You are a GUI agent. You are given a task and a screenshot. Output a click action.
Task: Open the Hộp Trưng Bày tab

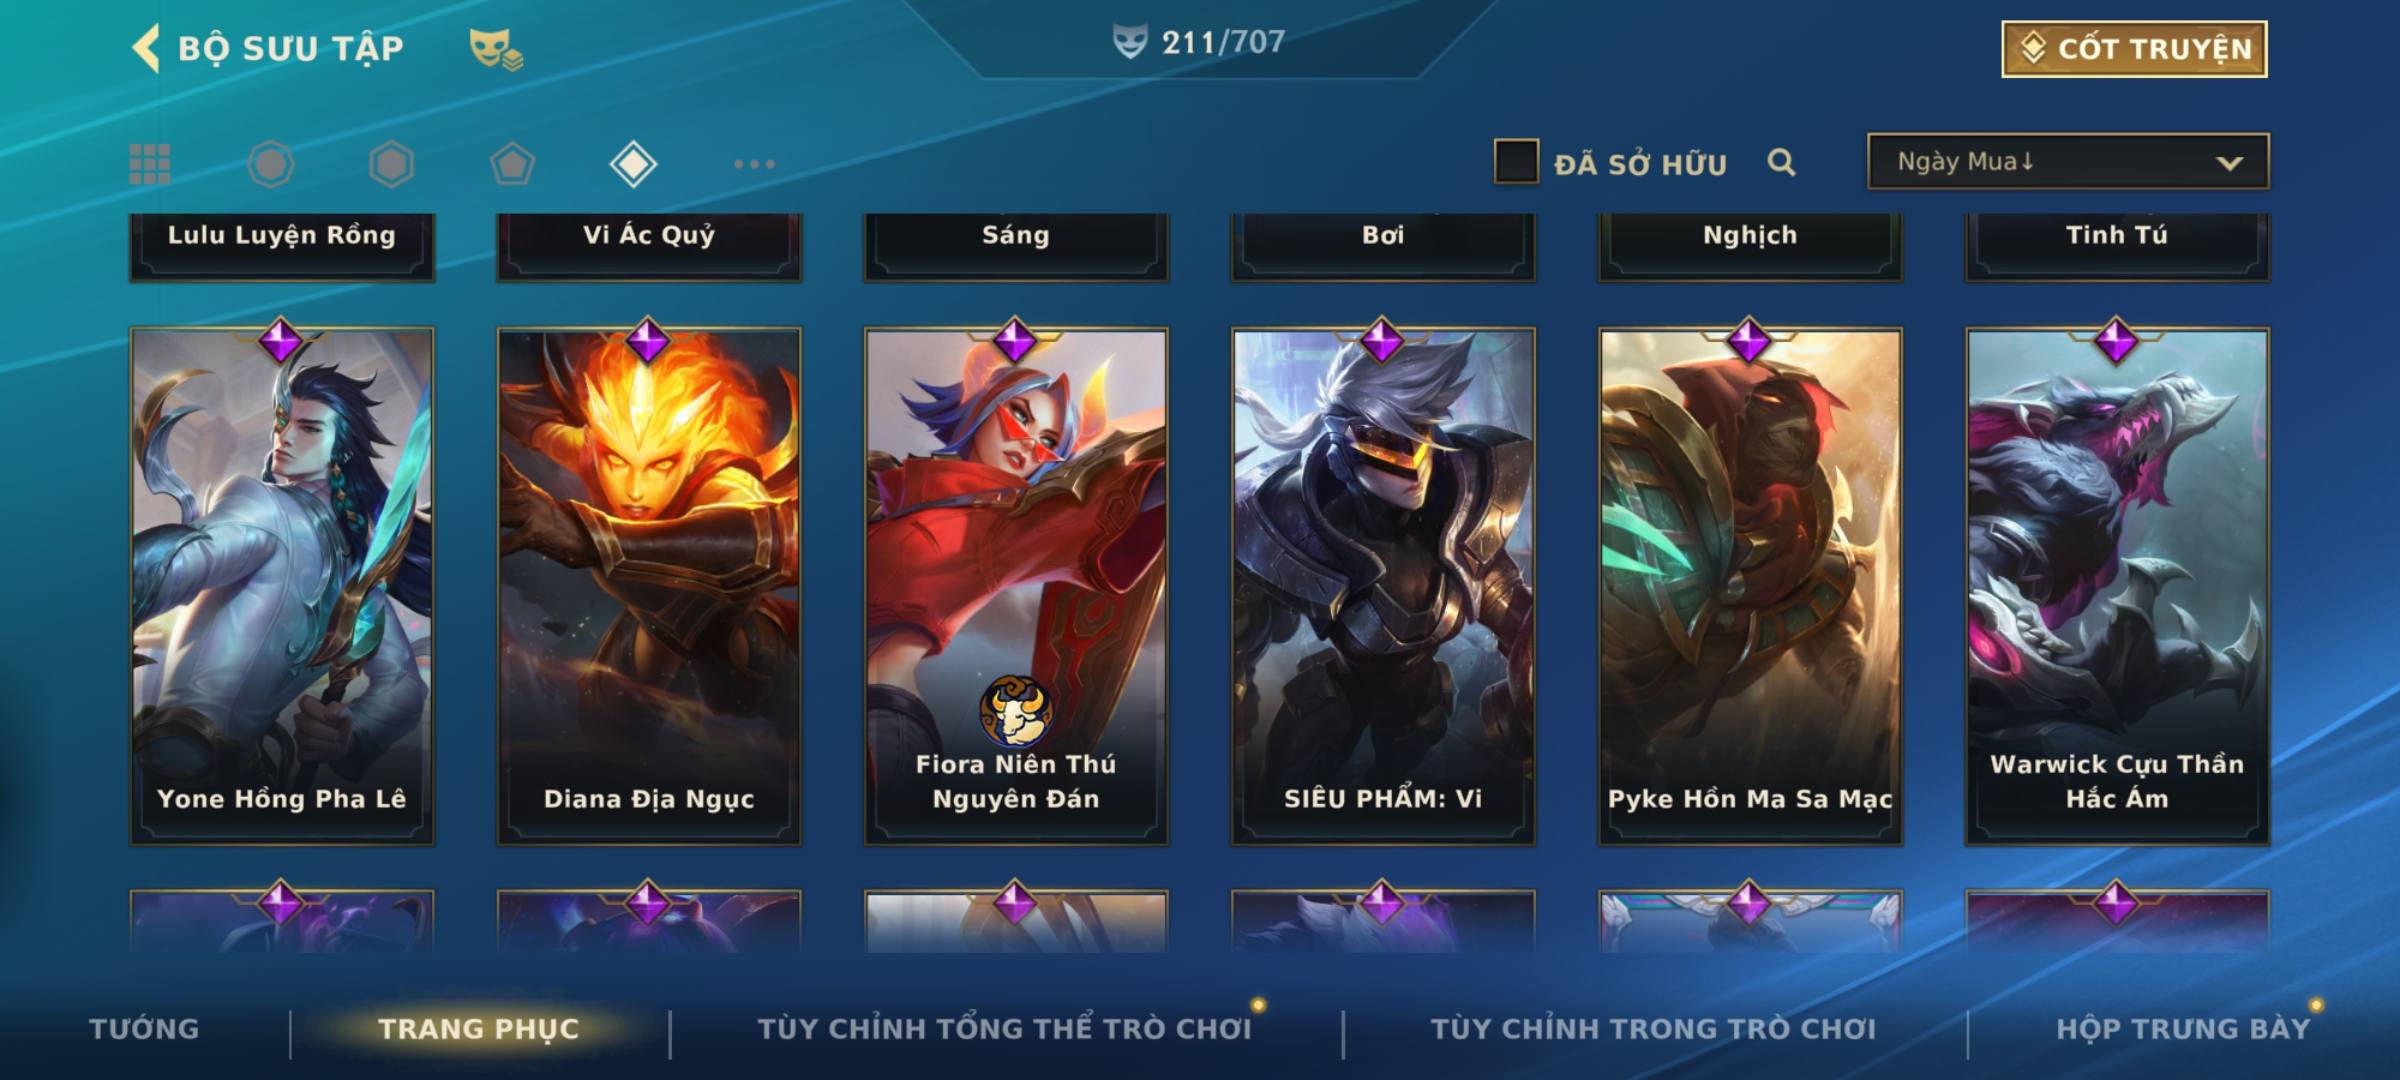[2183, 1028]
